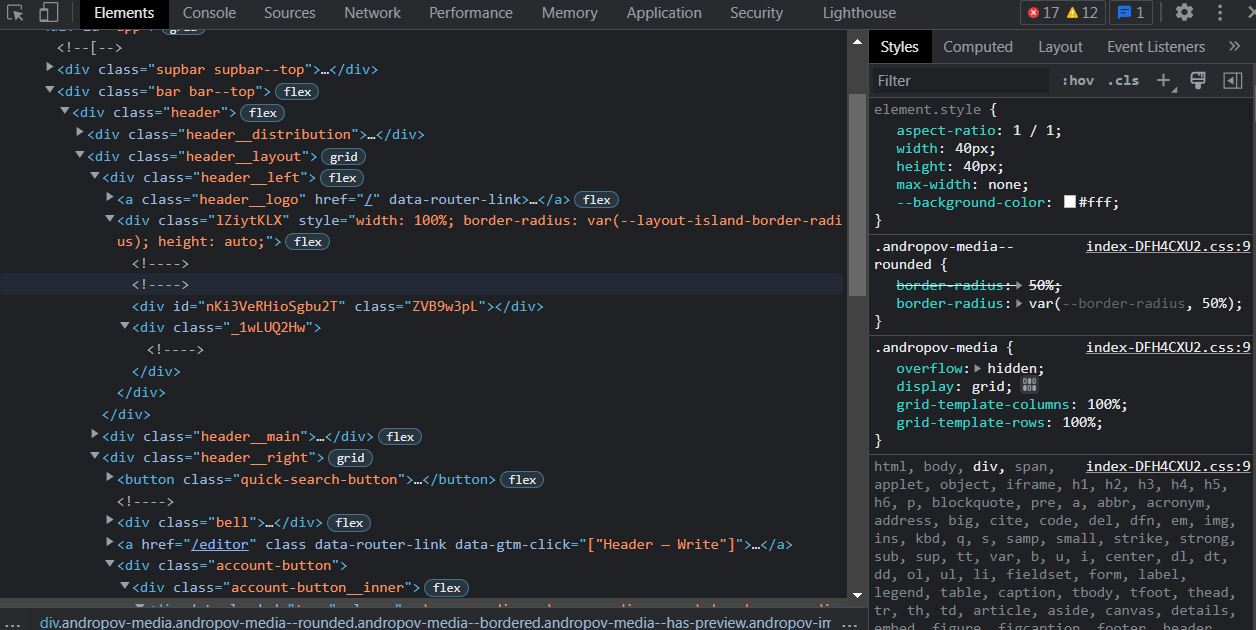Collapse the header__left div
Image resolution: width=1256 pixels, height=630 pixels.
coord(95,176)
